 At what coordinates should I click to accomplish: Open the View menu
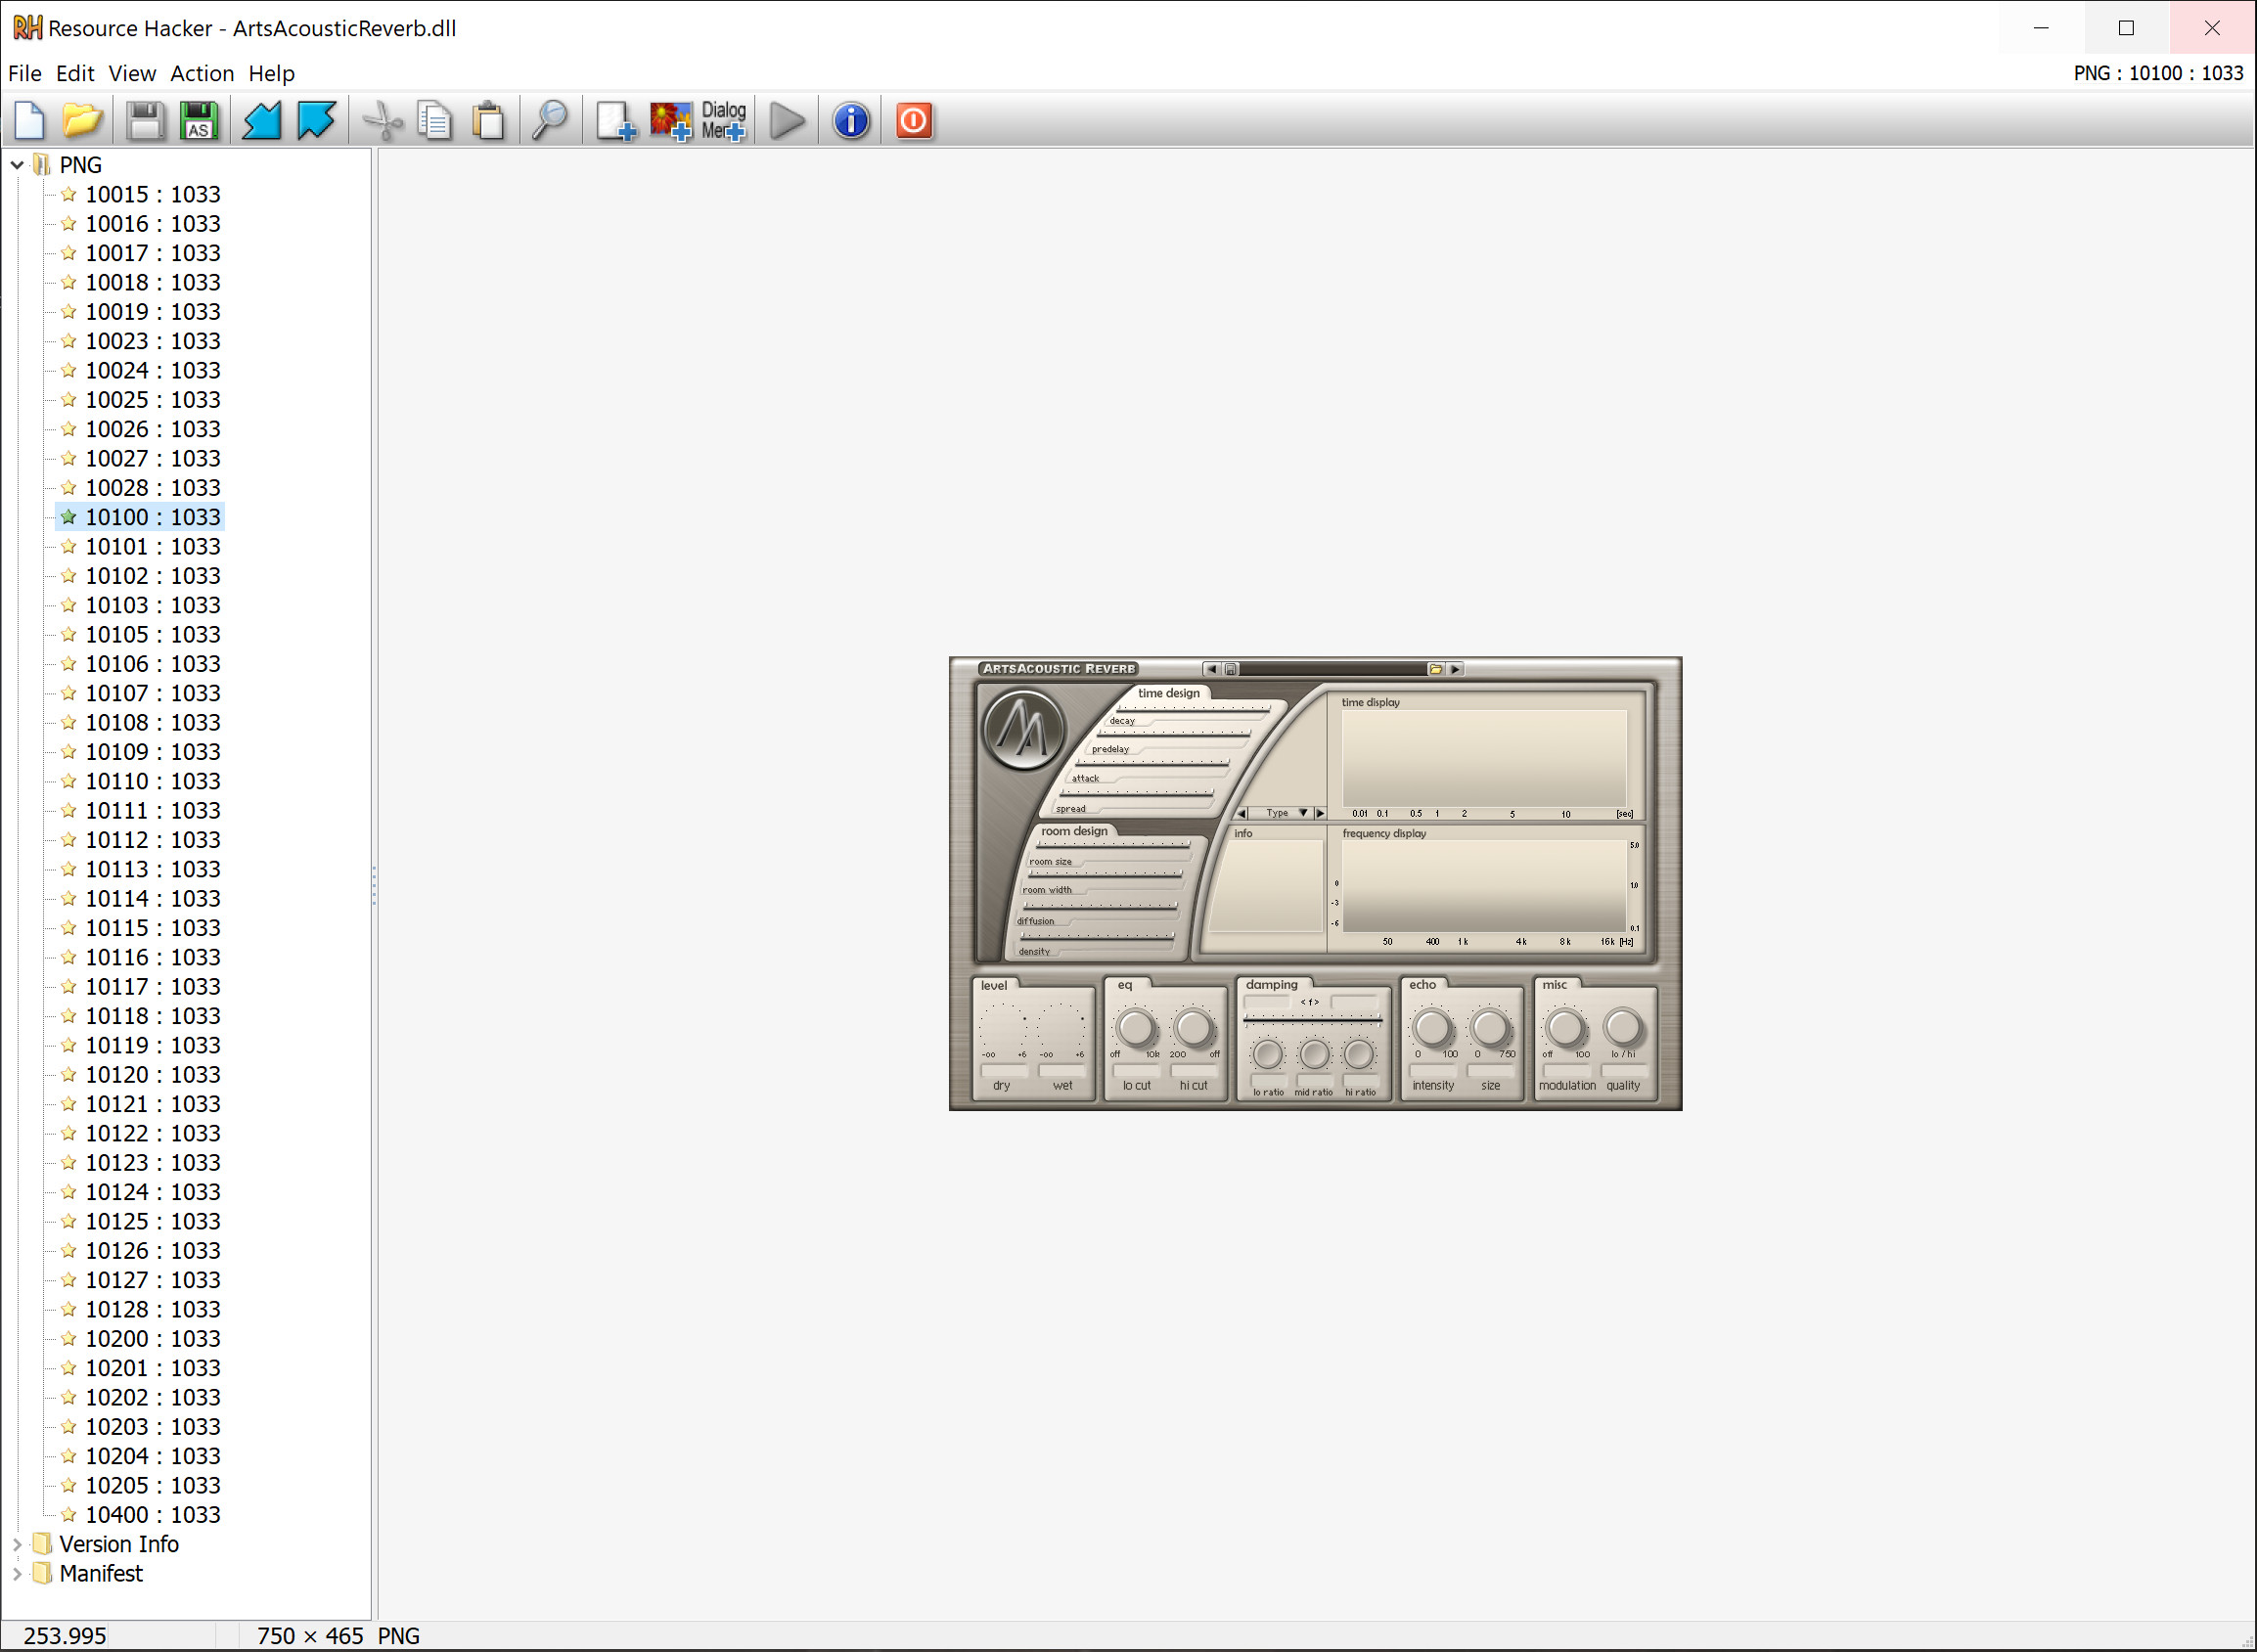coord(132,73)
